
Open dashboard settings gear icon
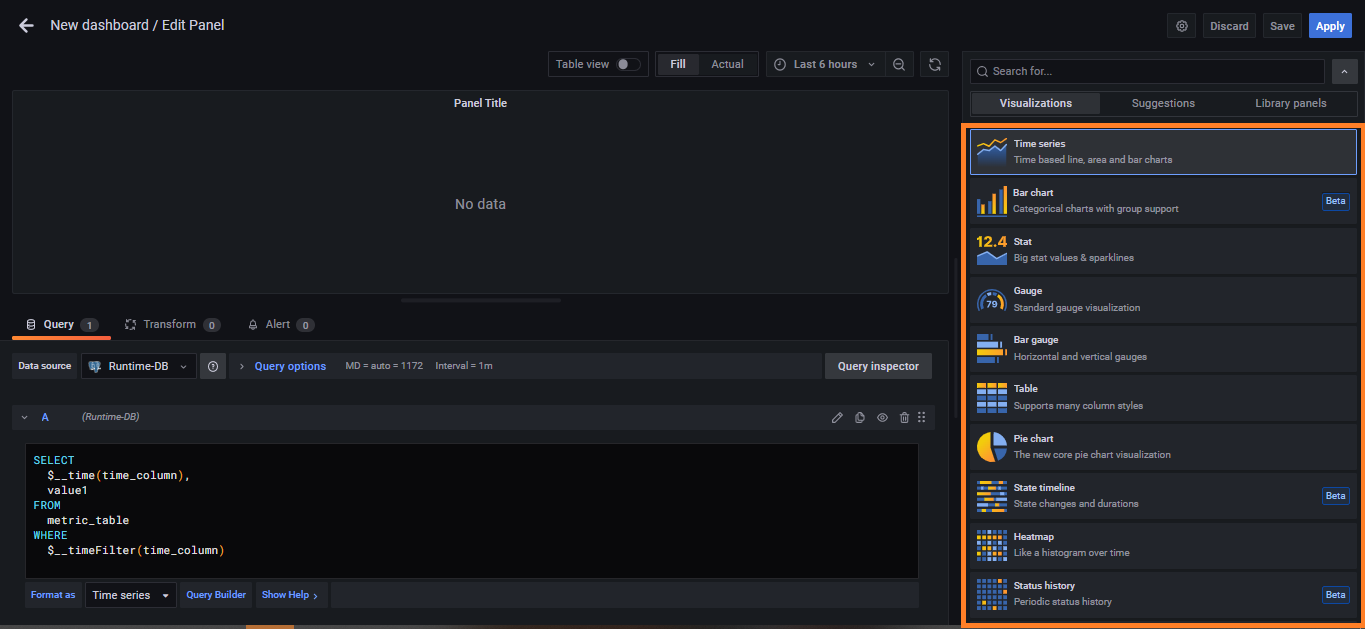1182,26
